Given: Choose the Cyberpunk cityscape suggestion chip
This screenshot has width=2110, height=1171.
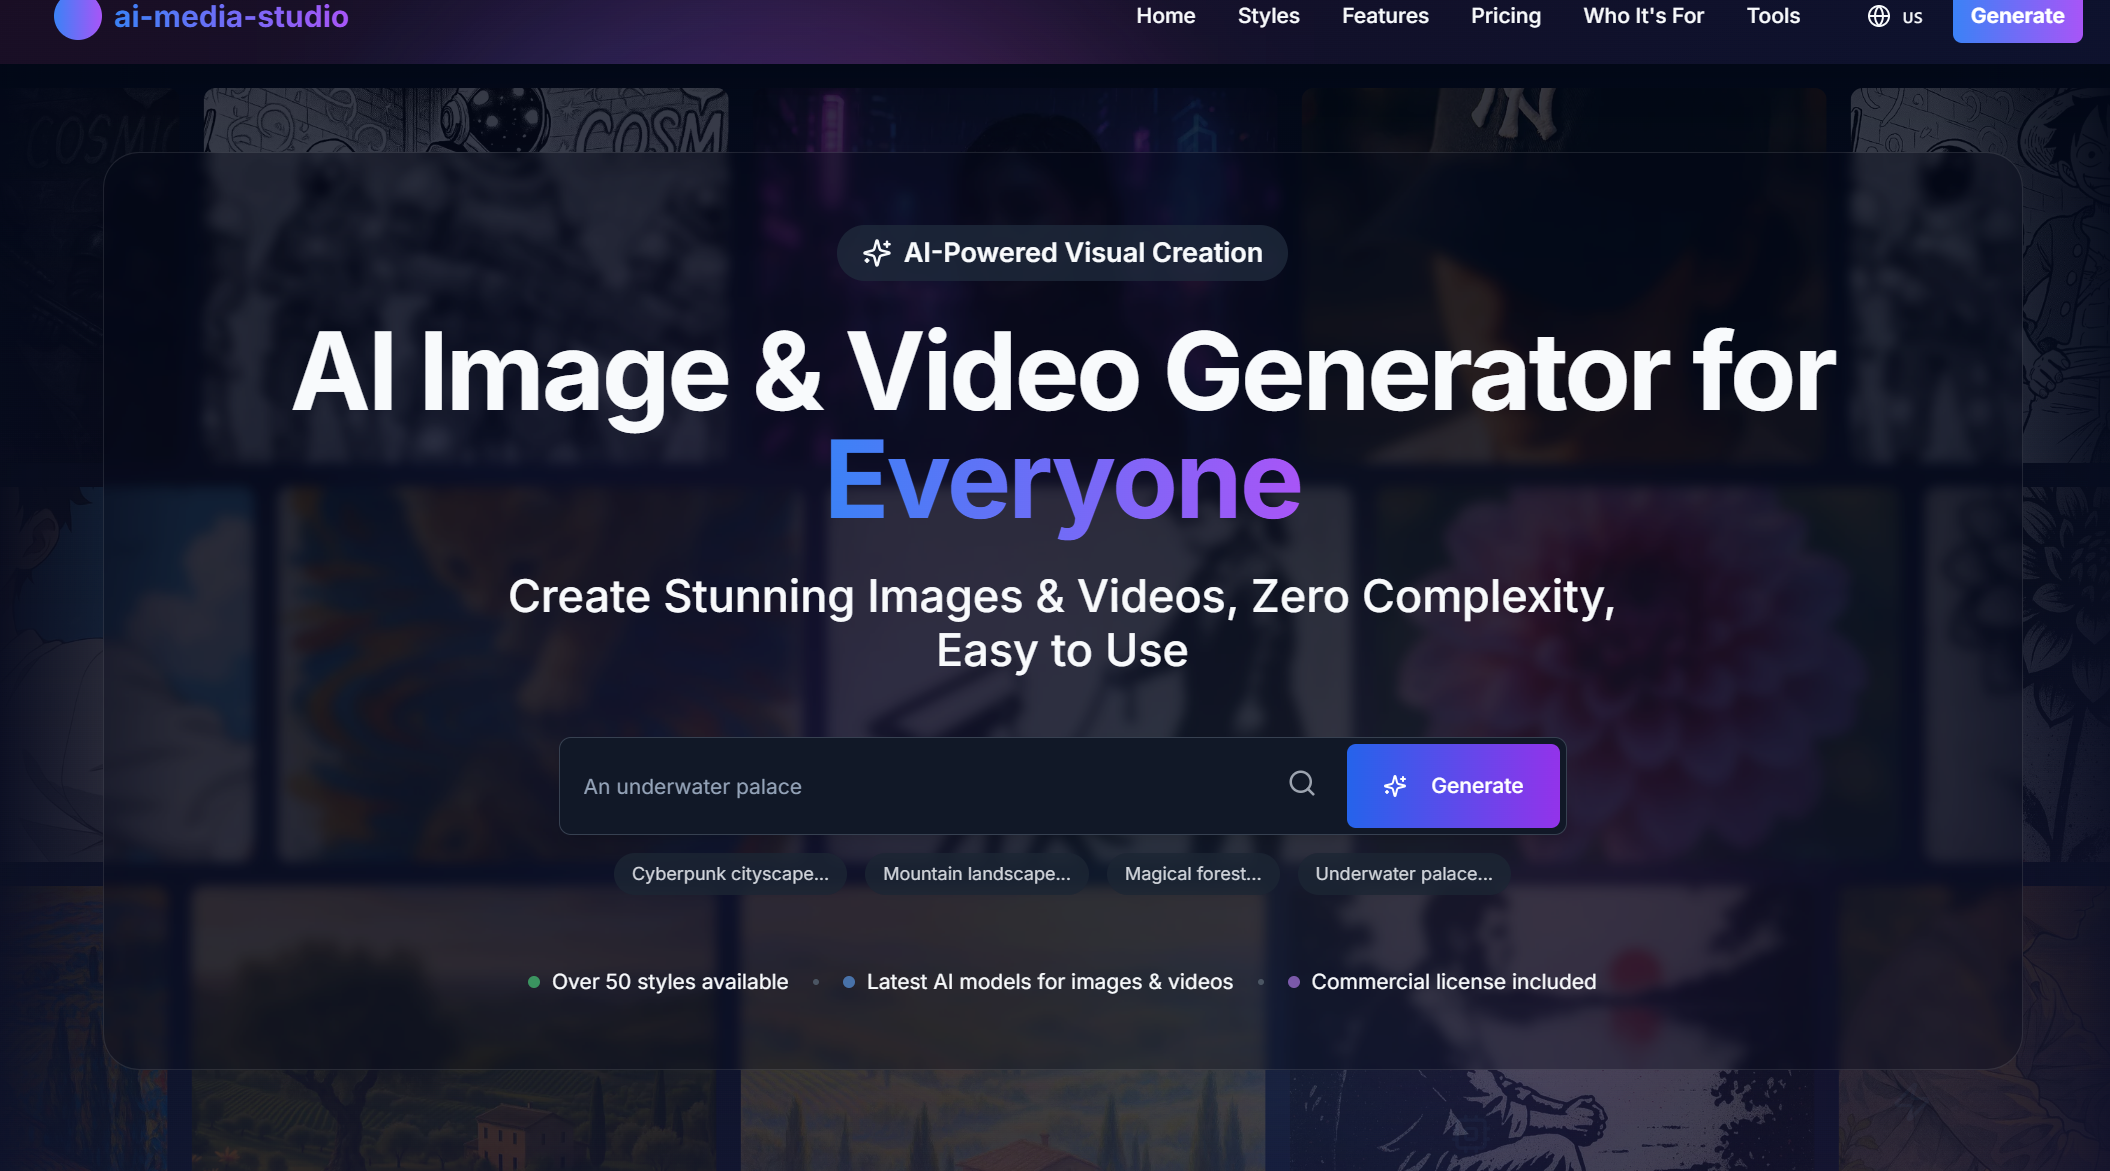Looking at the screenshot, I should (x=729, y=874).
